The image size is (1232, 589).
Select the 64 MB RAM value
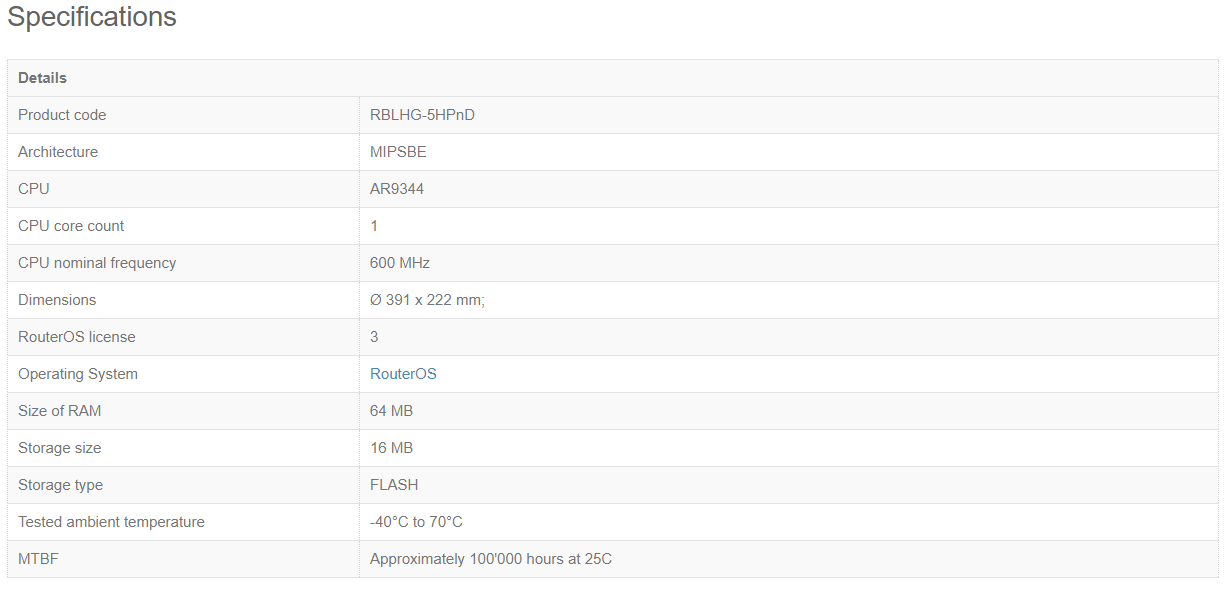point(391,411)
